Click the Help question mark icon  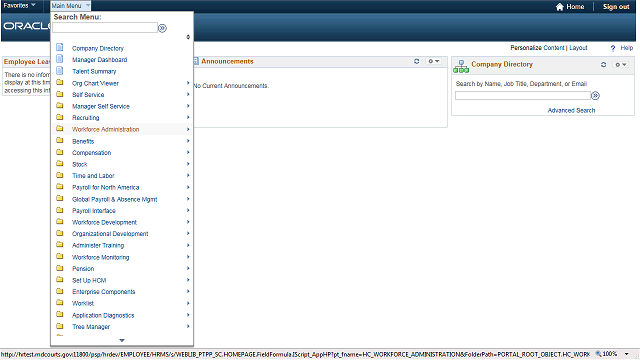[613, 48]
